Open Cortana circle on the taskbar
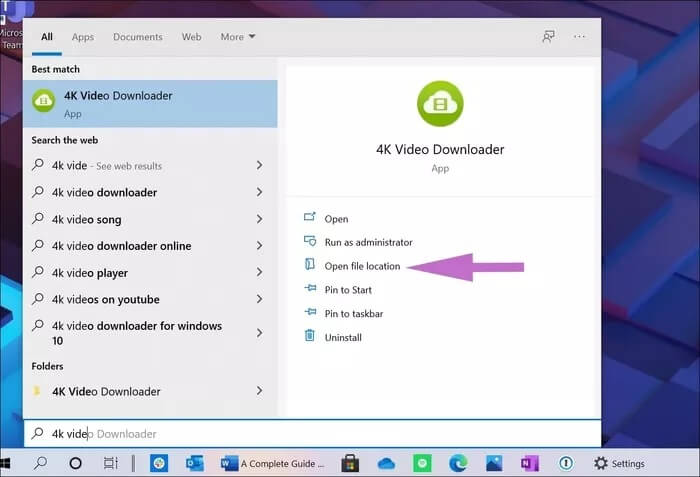The height and width of the screenshot is (477, 700). (x=75, y=463)
